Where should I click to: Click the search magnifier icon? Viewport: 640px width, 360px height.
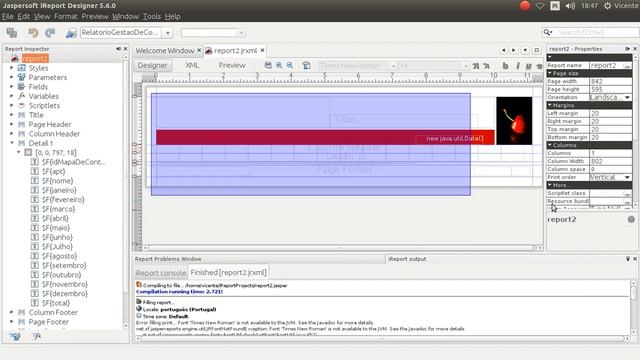coord(548,32)
